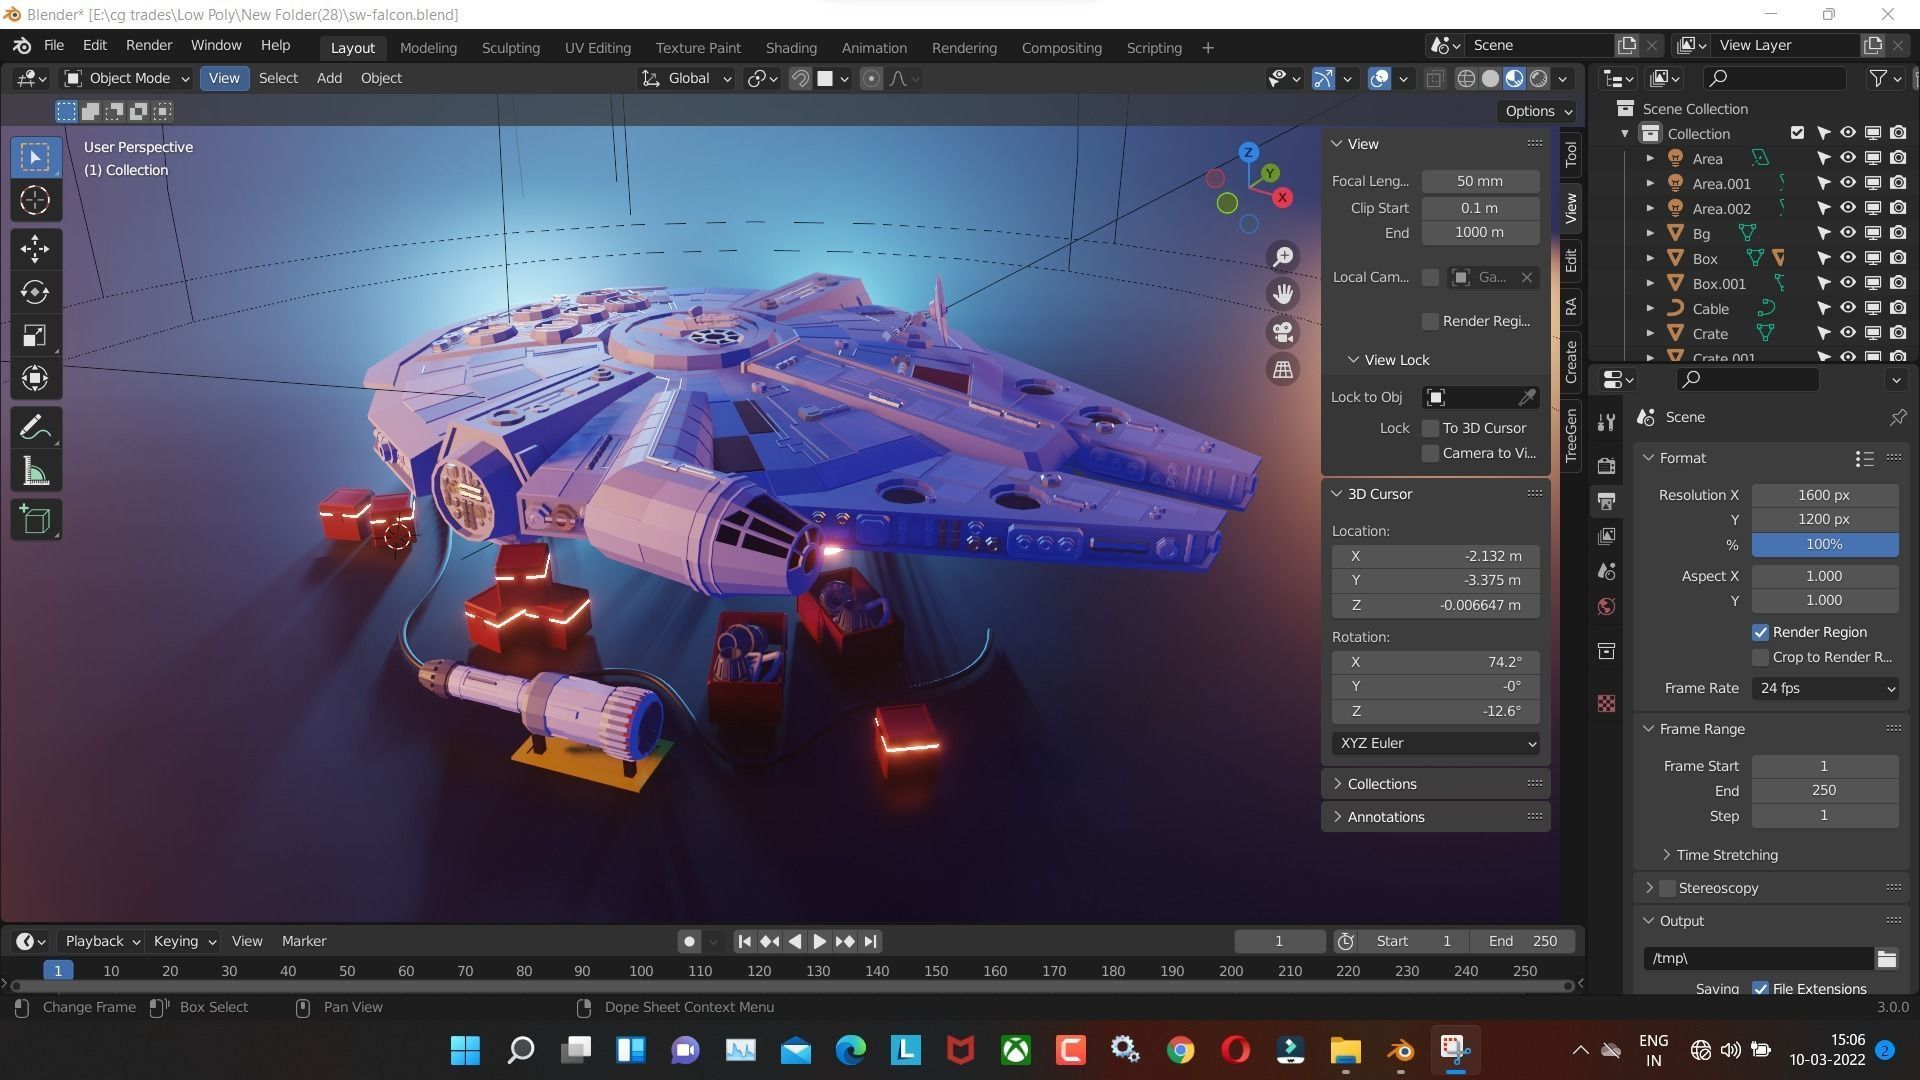Enable Camera to View lock checkbox

click(1430, 453)
